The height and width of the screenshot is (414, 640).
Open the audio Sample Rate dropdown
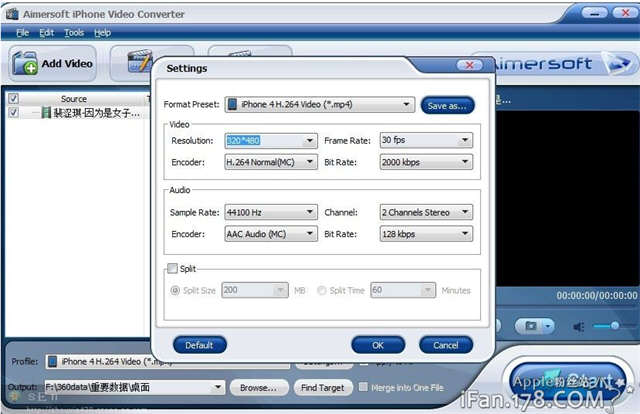(x=270, y=212)
